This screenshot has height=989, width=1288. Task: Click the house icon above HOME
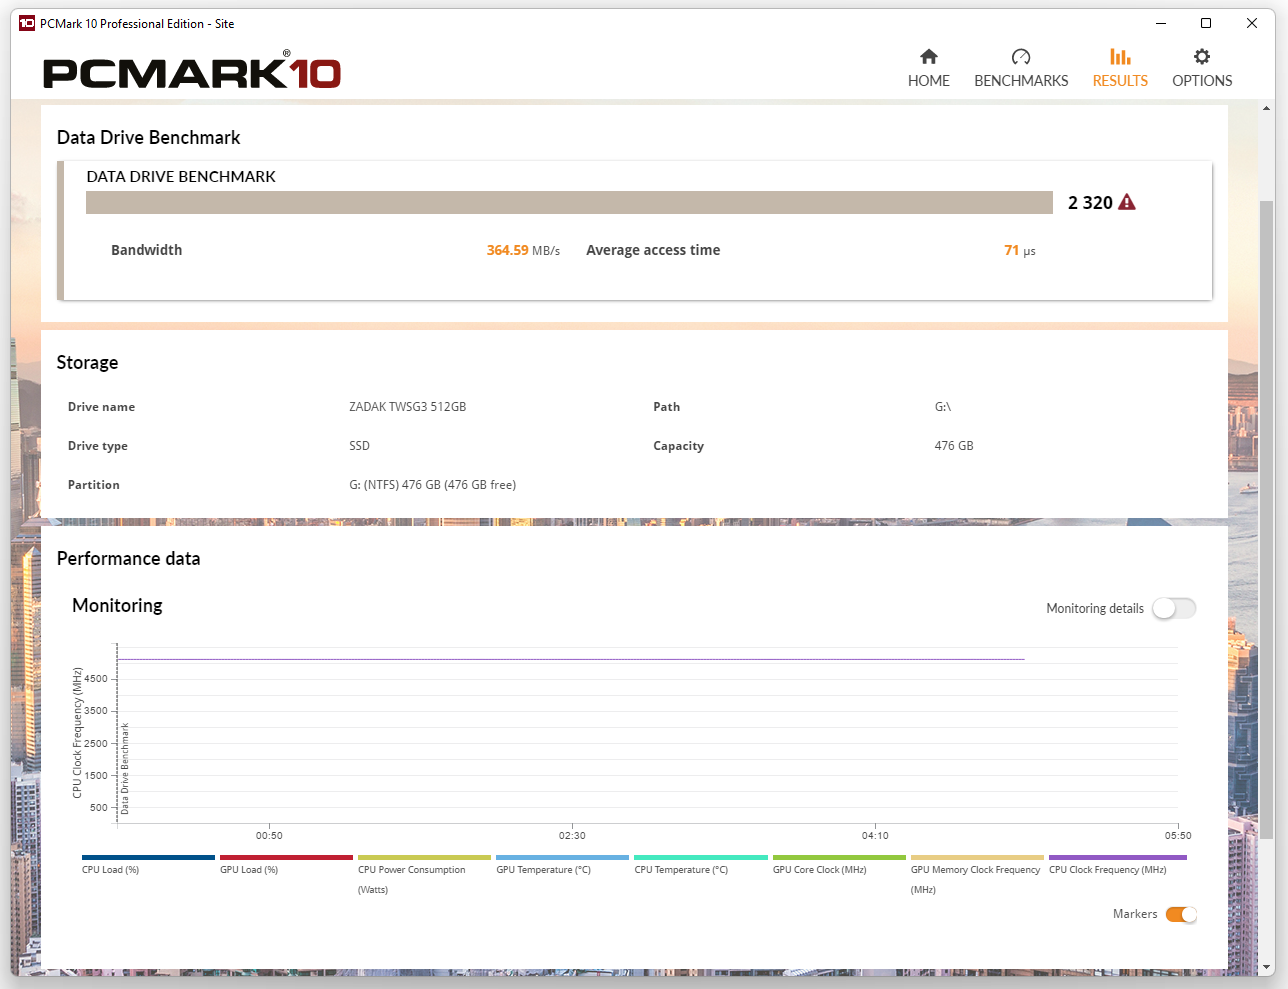(x=929, y=57)
